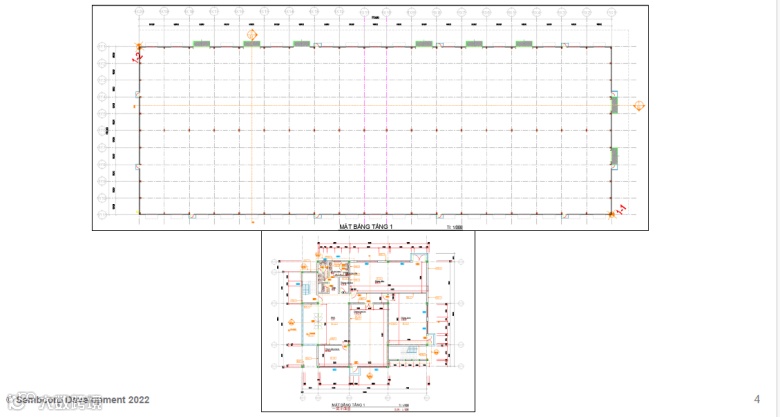780x417 pixels.
Task: Click the Sembcorp Development 2022 copyright text
Action: (x=78, y=400)
